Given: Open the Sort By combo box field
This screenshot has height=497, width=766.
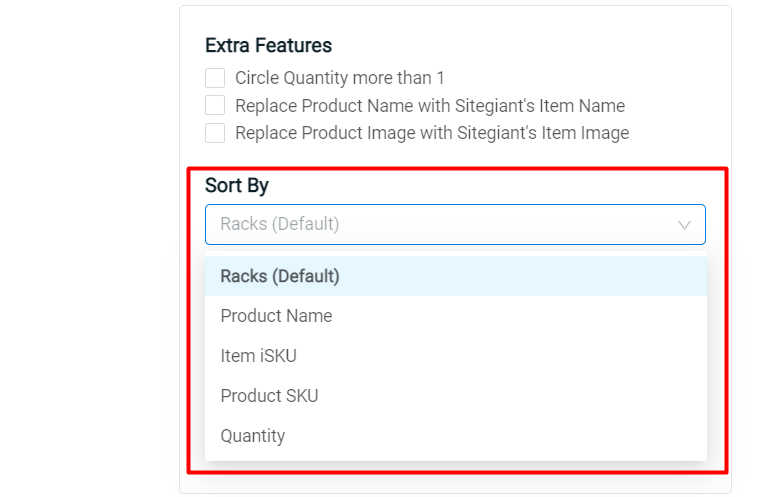Looking at the screenshot, I should click(455, 224).
